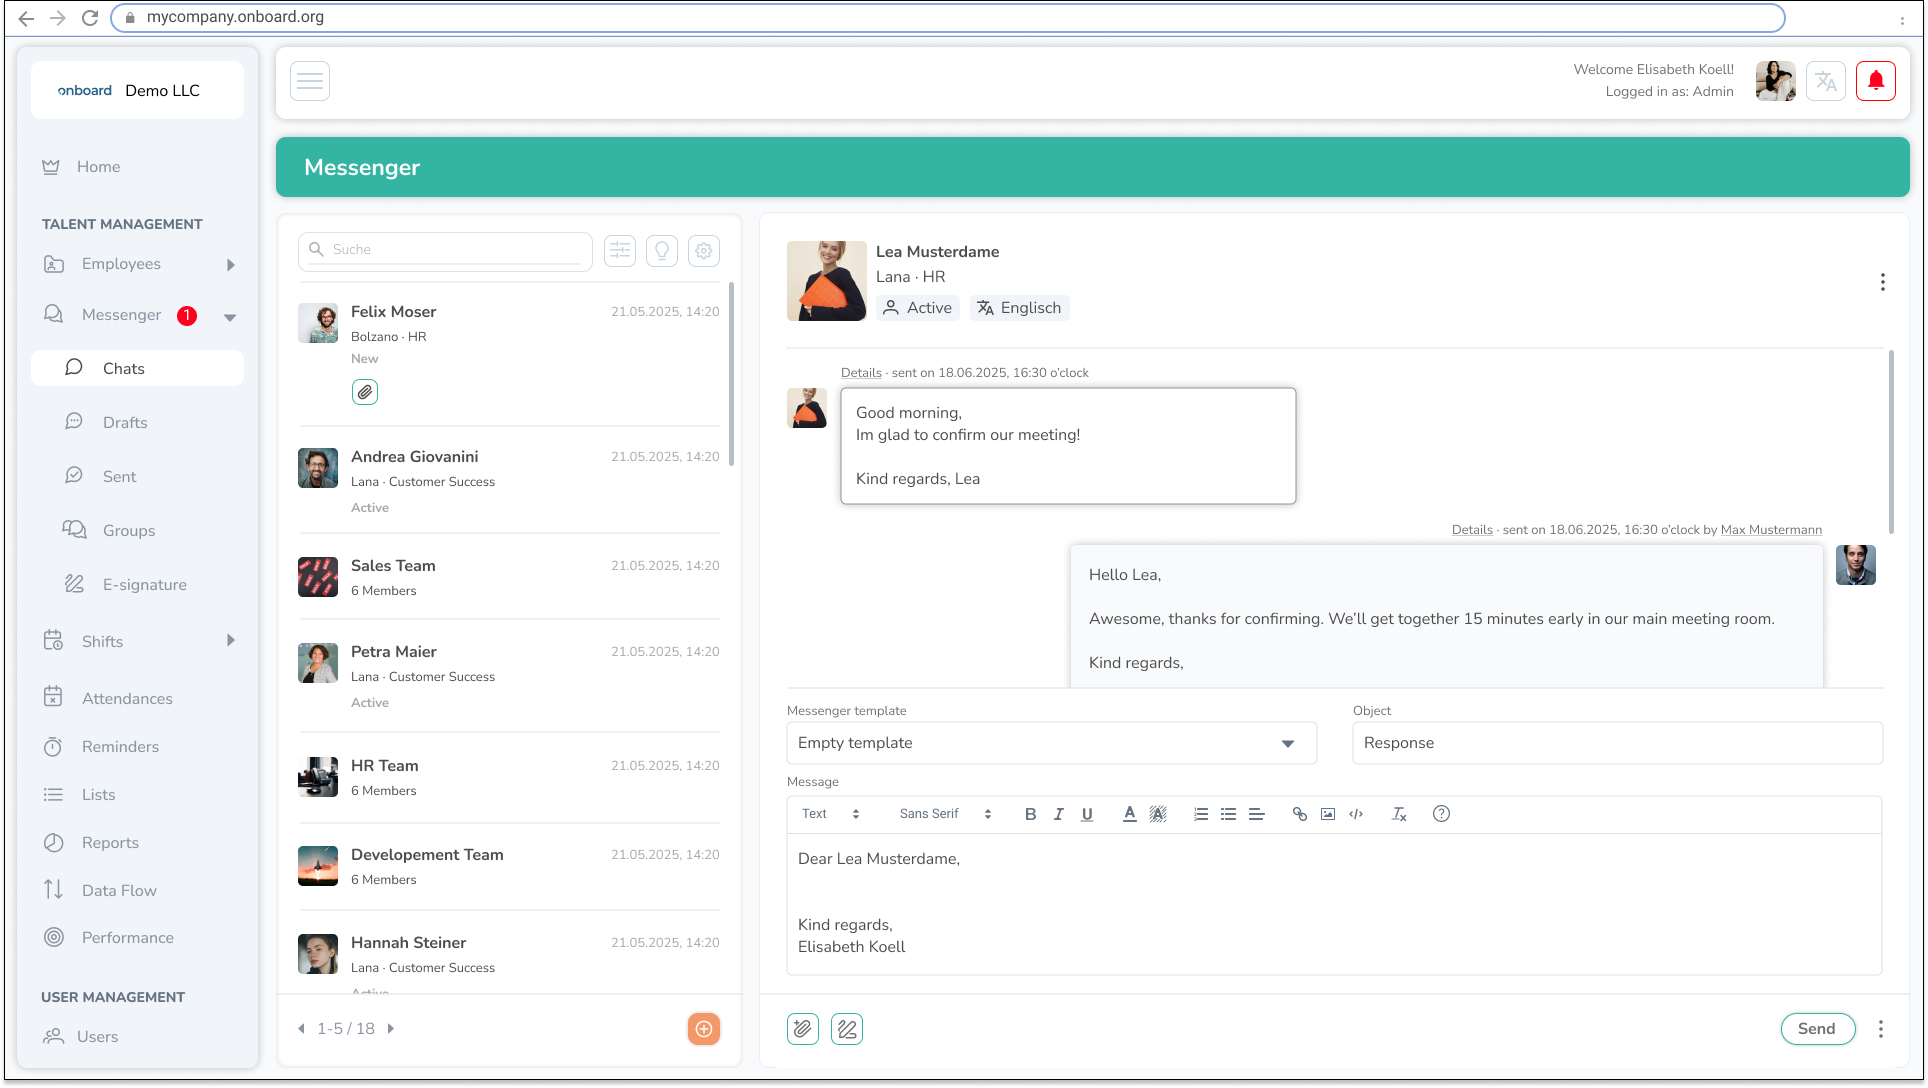The height and width of the screenshot is (1088, 1928).
Task: Open Max Mustermann sender link
Action: [1771, 530]
